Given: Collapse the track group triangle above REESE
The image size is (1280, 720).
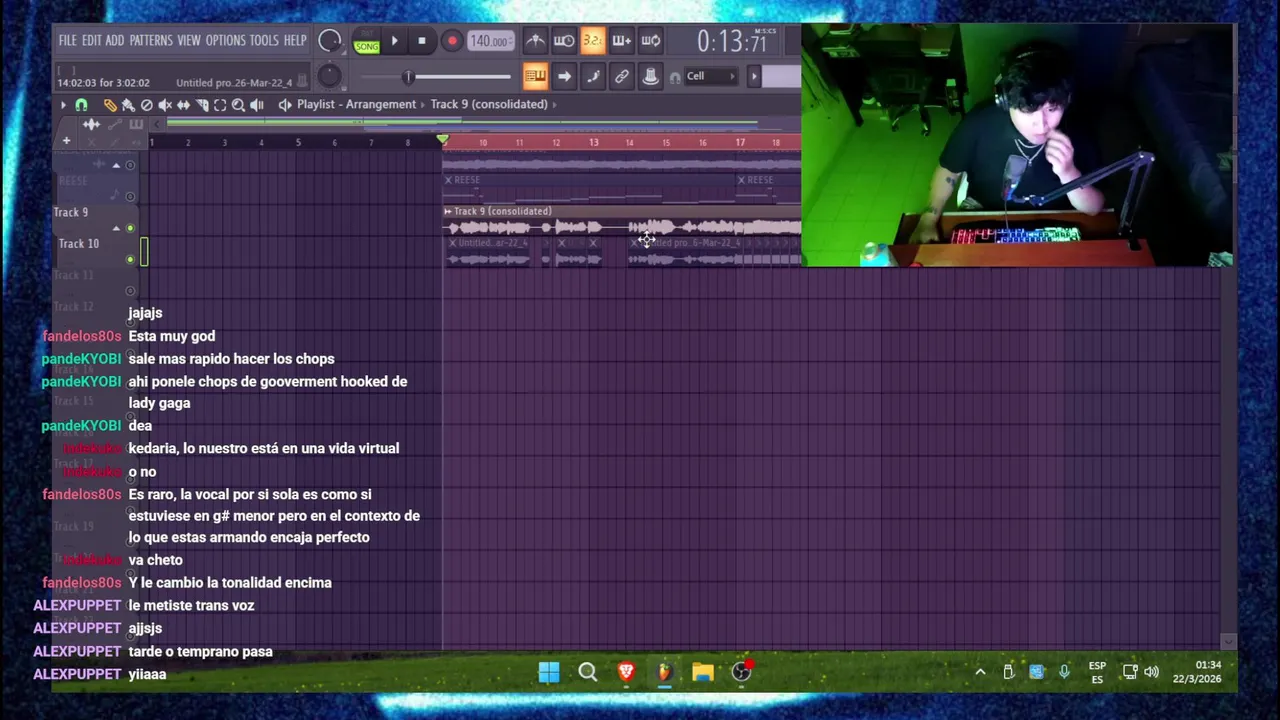Looking at the screenshot, I should (116, 165).
